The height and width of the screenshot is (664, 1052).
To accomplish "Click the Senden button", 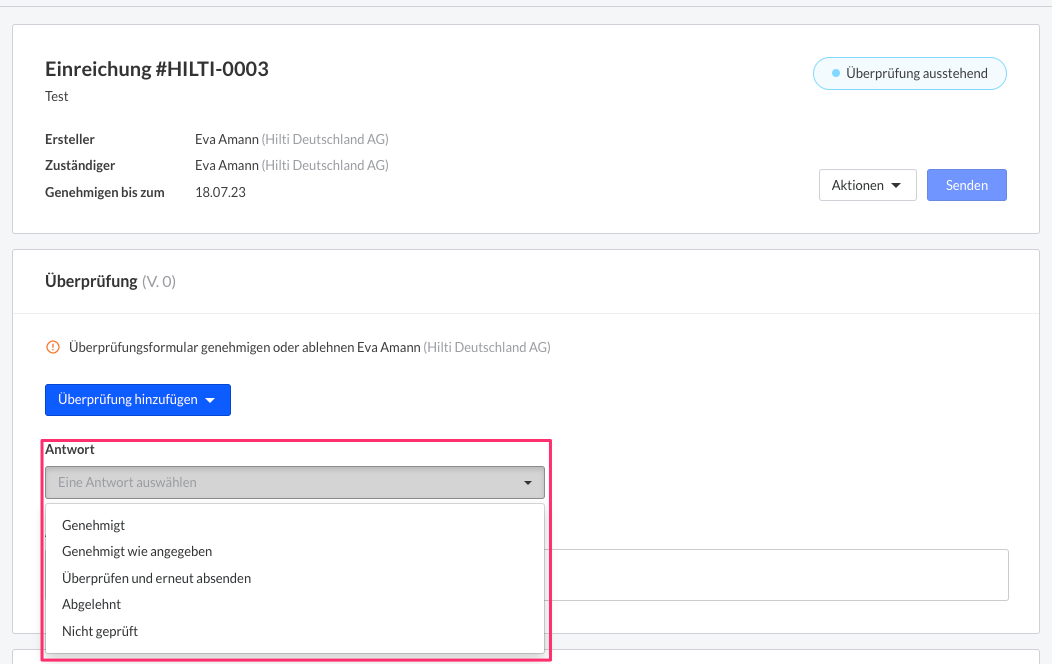I will (967, 185).
